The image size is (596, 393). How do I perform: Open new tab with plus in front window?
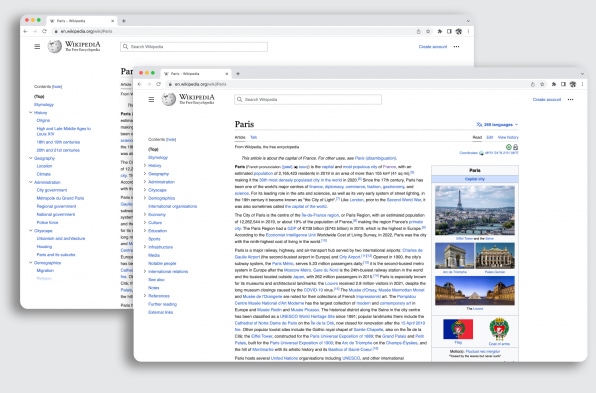(238, 73)
